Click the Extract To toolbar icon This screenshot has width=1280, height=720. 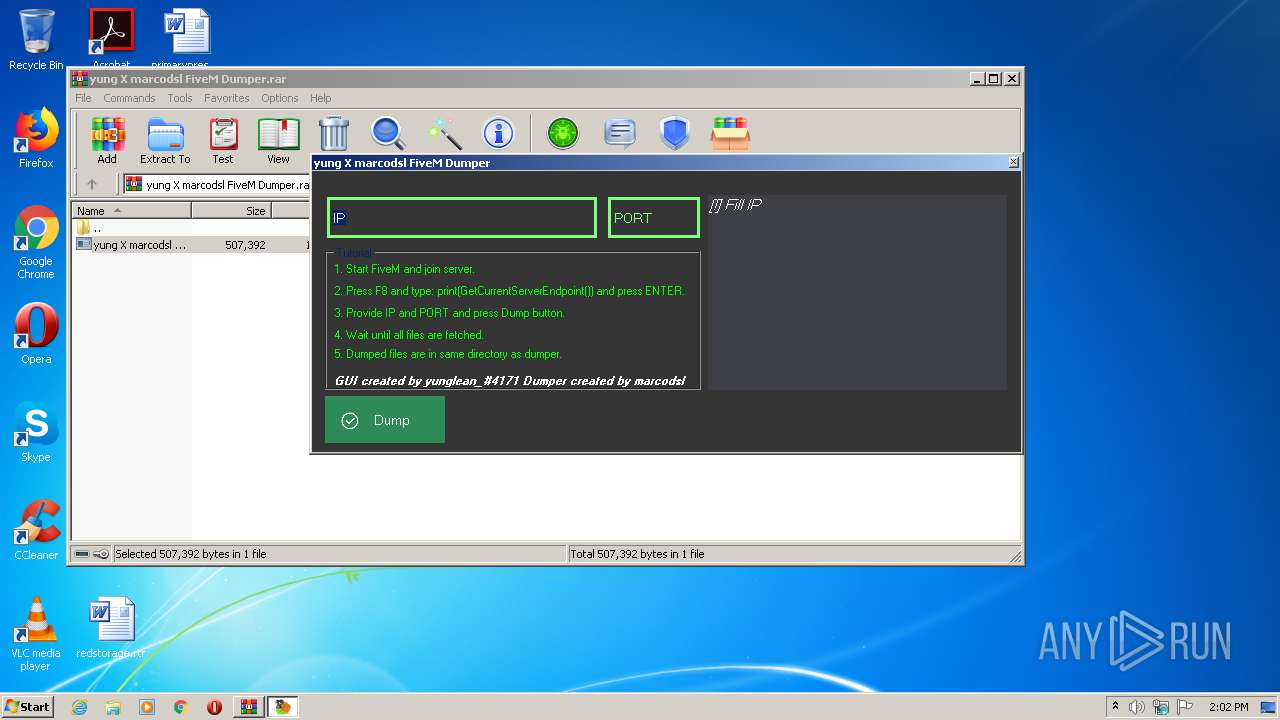[165, 141]
